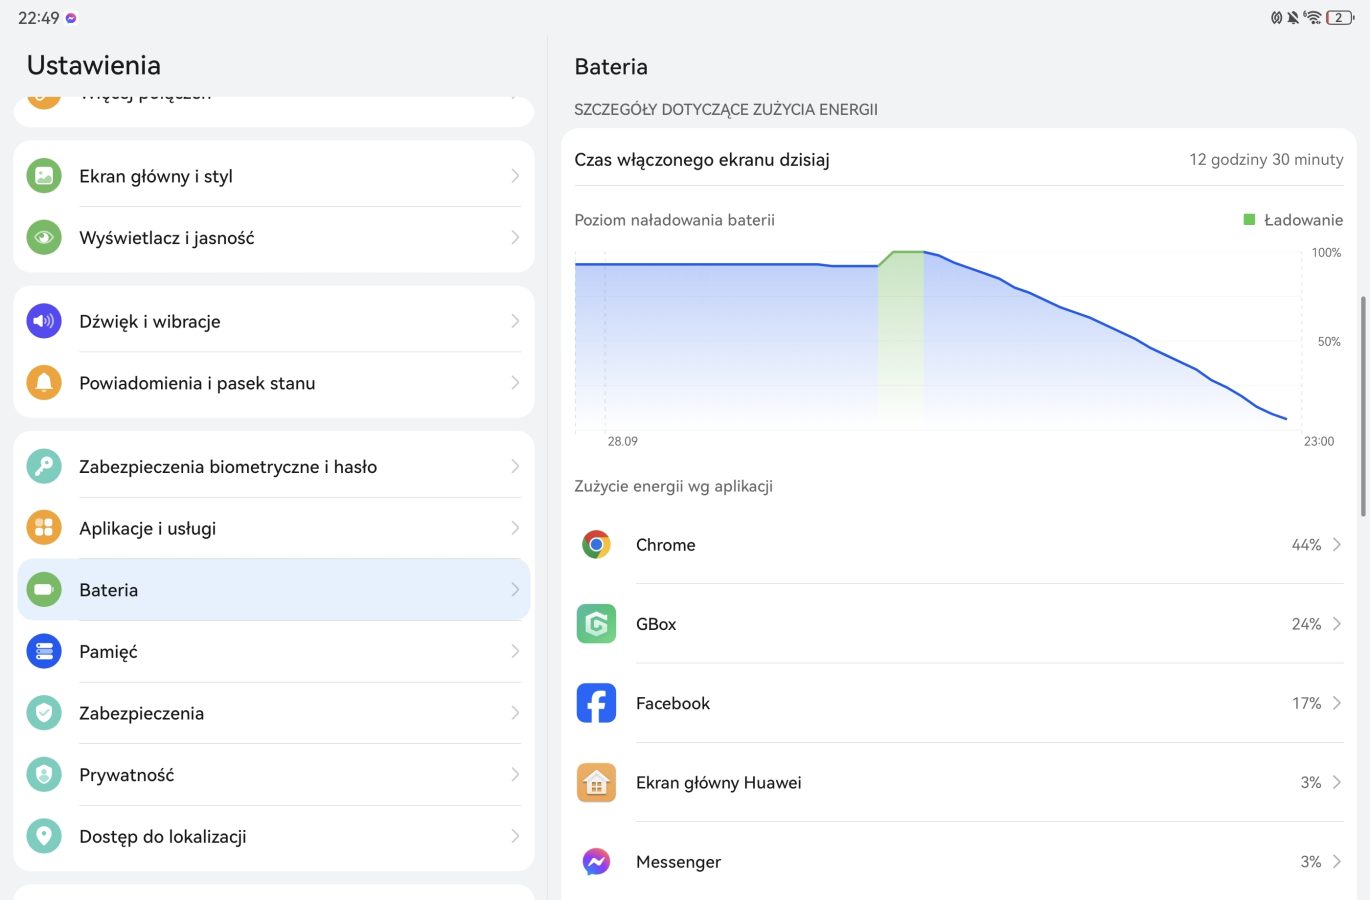
Task: Tap the Pamięć storage icon
Action: pyautogui.click(x=44, y=651)
